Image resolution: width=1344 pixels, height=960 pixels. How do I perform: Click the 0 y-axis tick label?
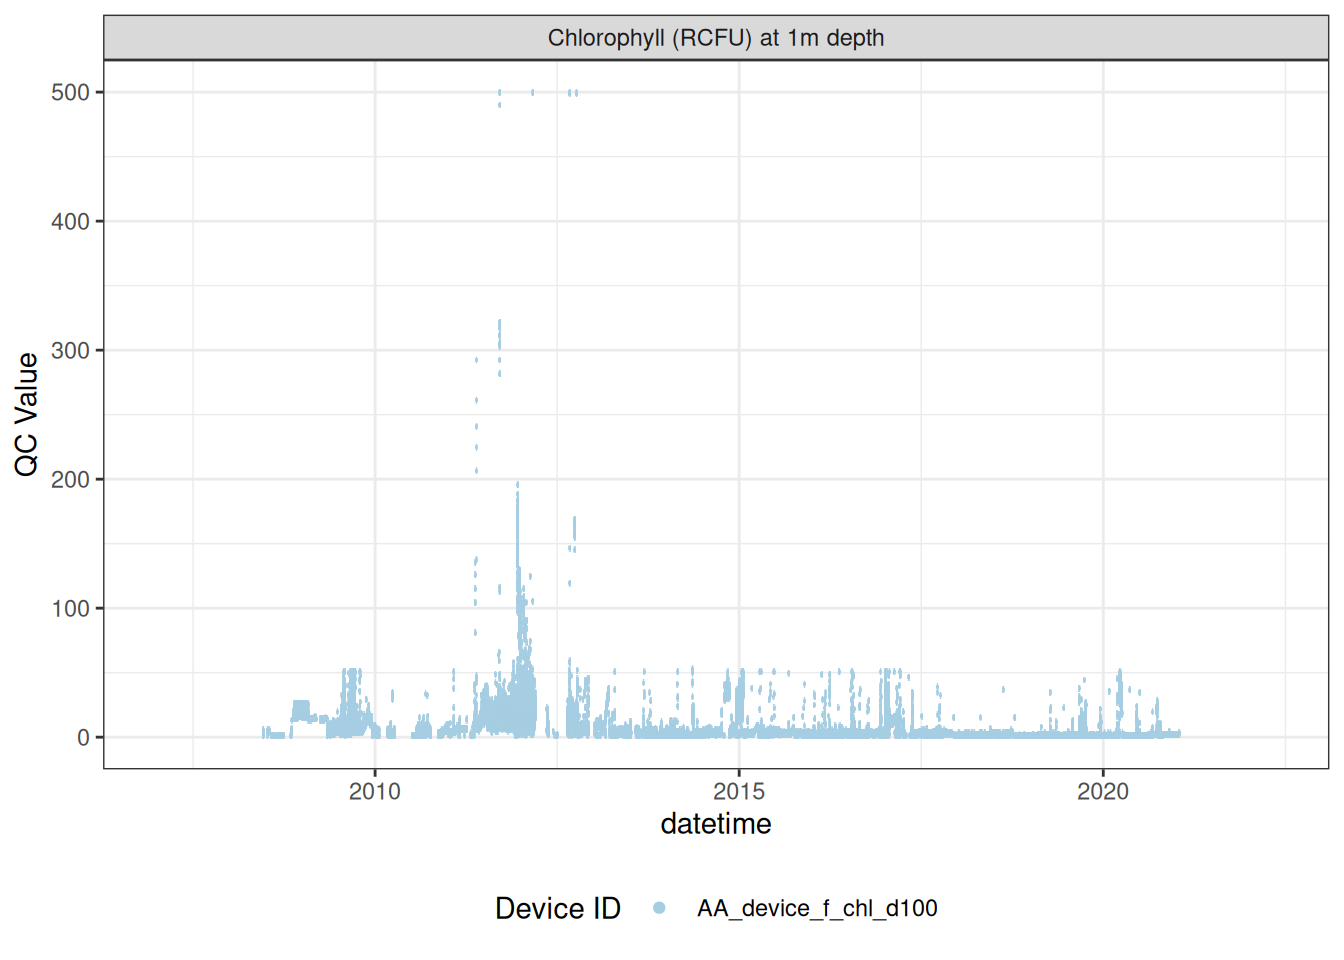tap(83, 738)
